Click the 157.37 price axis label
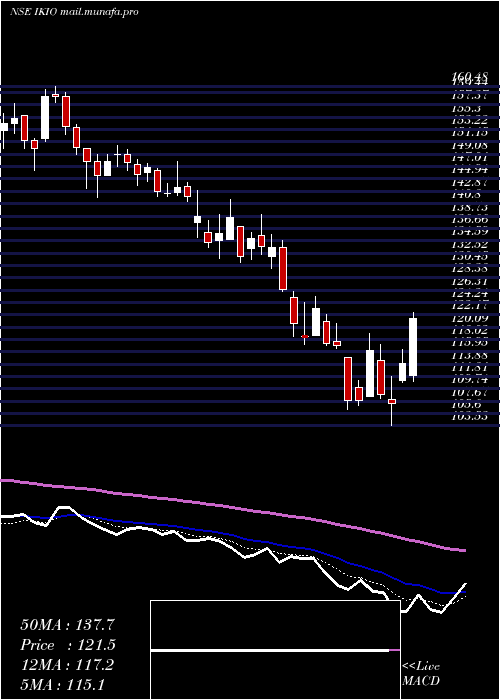Image resolution: width=500 pixels, height=700 pixels. click(x=469, y=96)
